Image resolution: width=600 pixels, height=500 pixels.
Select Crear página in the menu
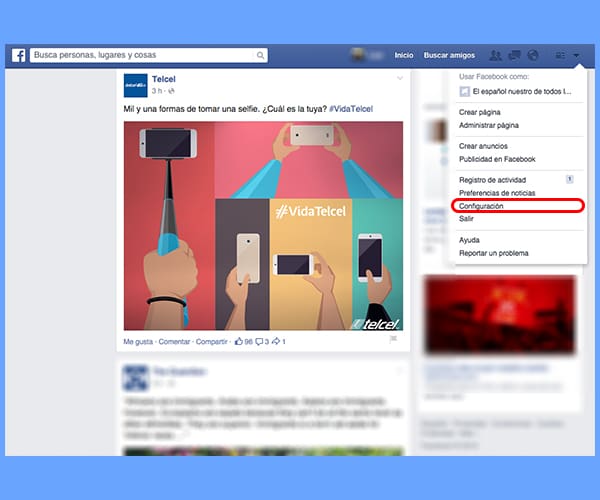(x=479, y=112)
